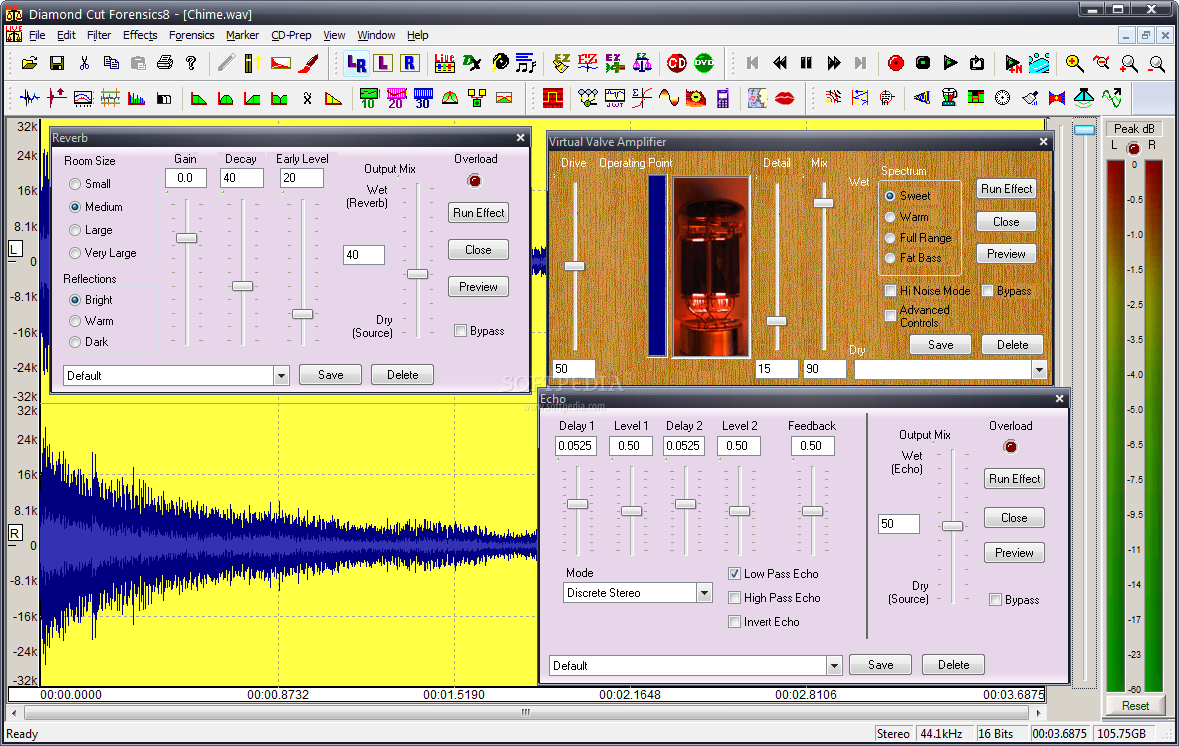Click the red paintbrush tool icon
This screenshot has height=746, width=1179.
pos(308,63)
